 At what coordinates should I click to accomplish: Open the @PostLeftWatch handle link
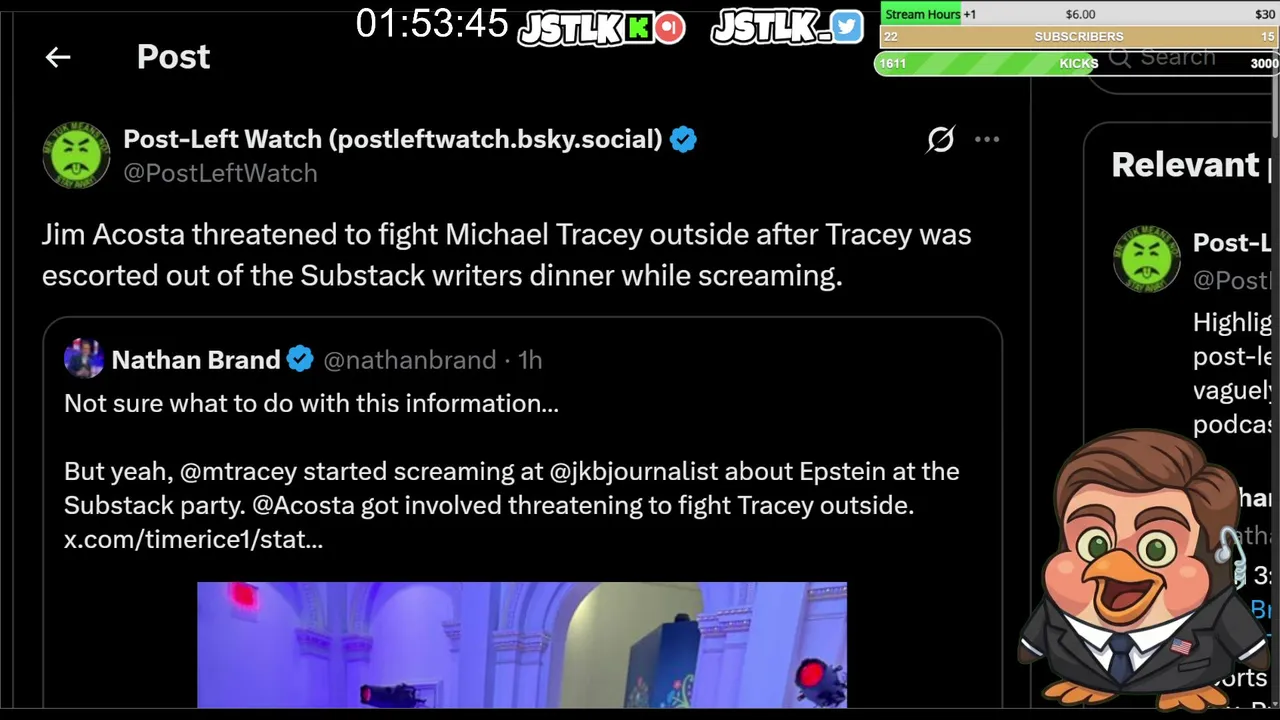tap(220, 173)
